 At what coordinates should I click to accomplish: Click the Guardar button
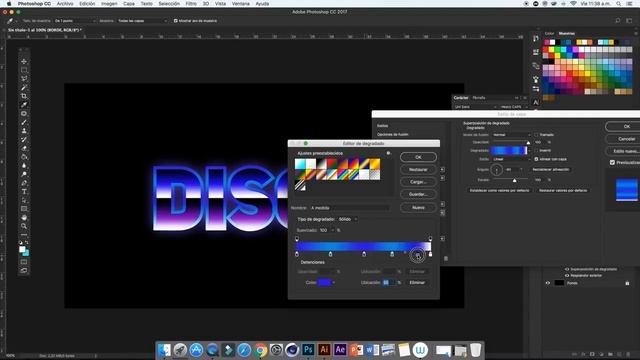[x=418, y=194]
